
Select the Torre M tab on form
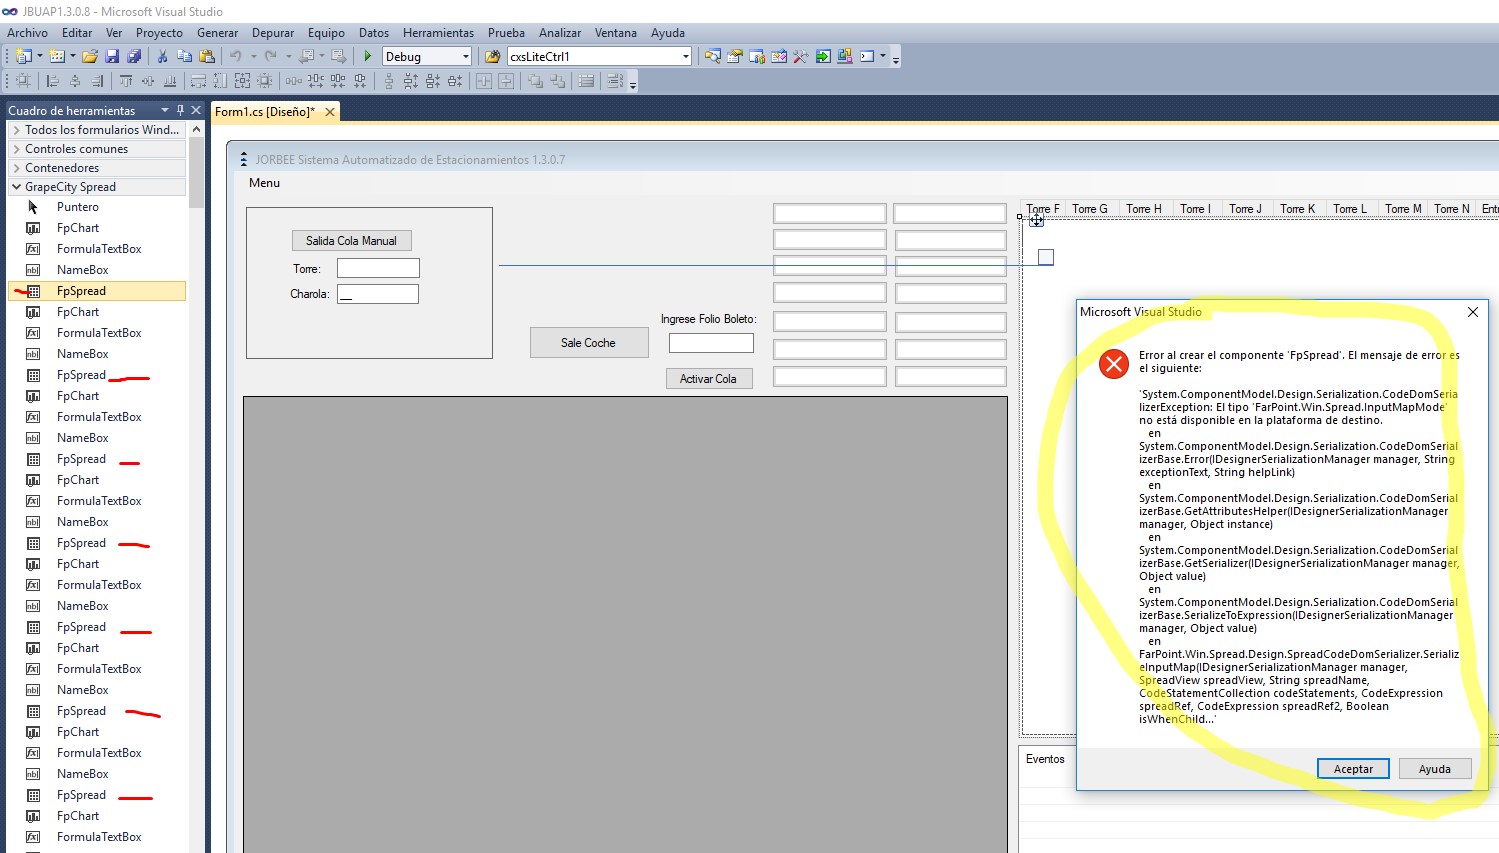pyautogui.click(x=1403, y=209)
